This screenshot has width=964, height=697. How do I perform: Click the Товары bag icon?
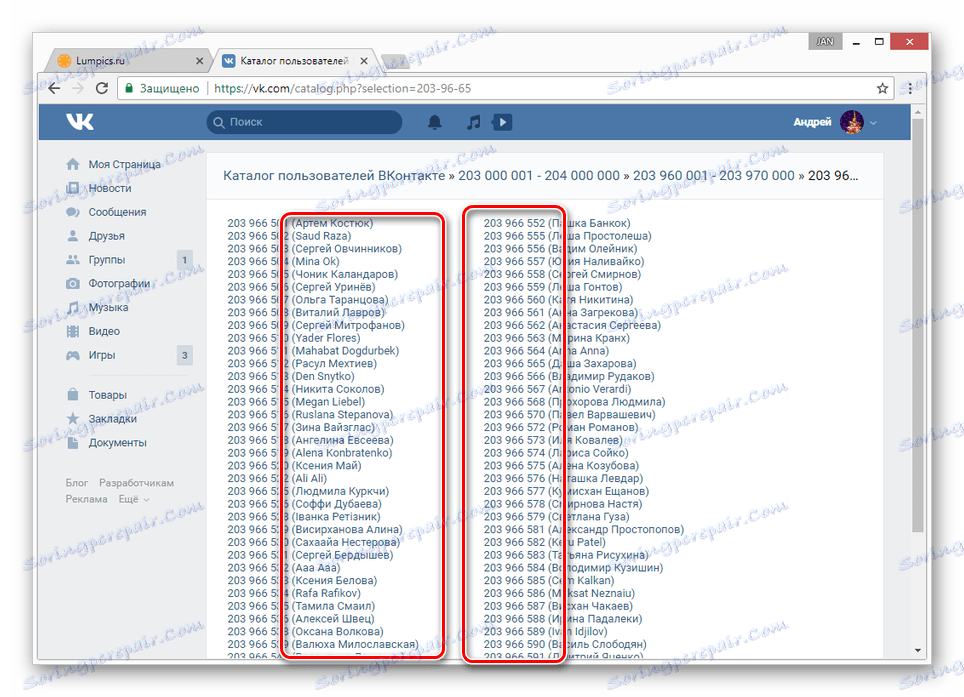73,395
